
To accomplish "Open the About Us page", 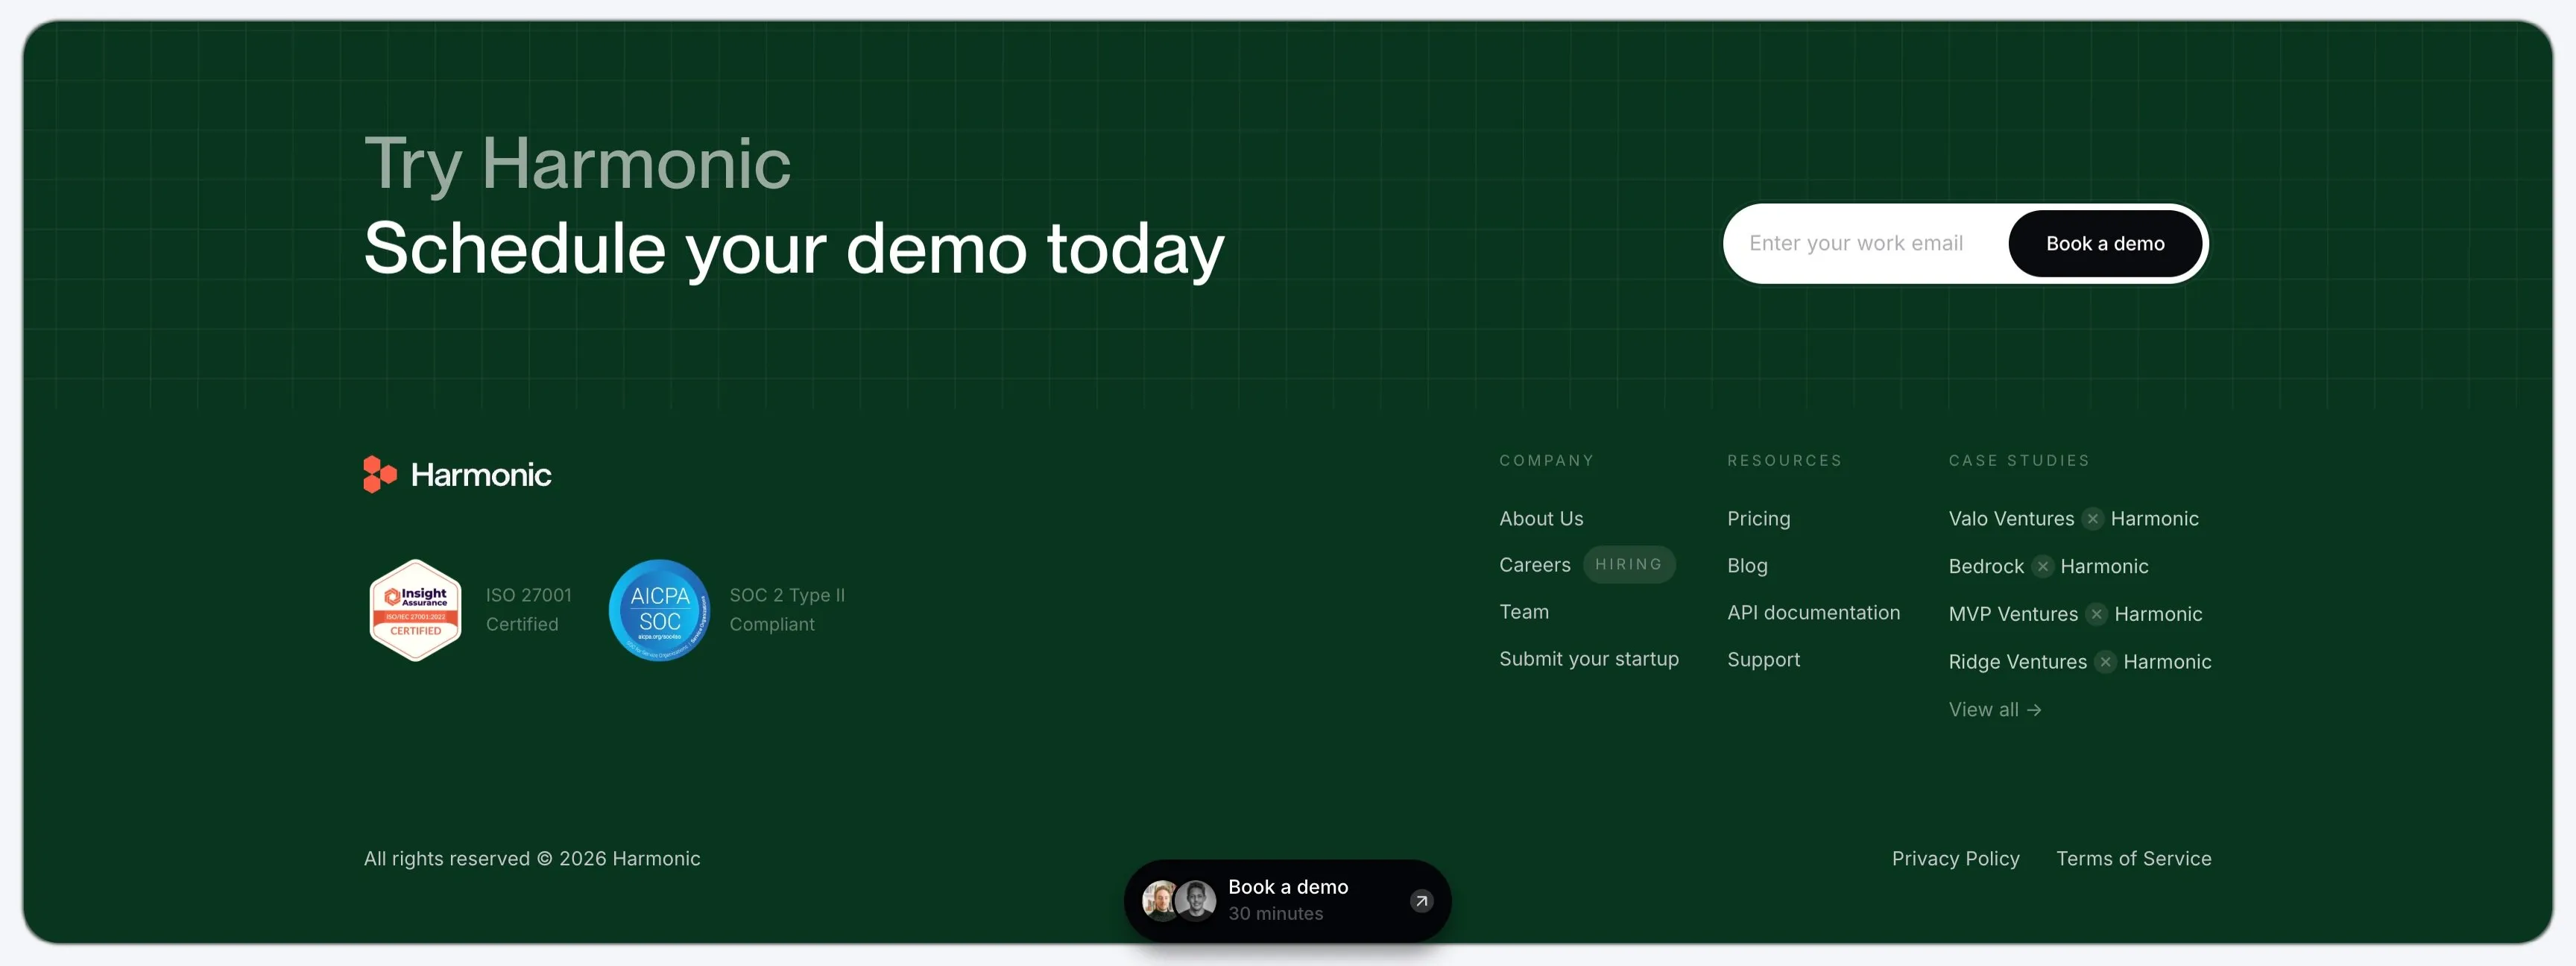I will click(x=1541, y=519).
